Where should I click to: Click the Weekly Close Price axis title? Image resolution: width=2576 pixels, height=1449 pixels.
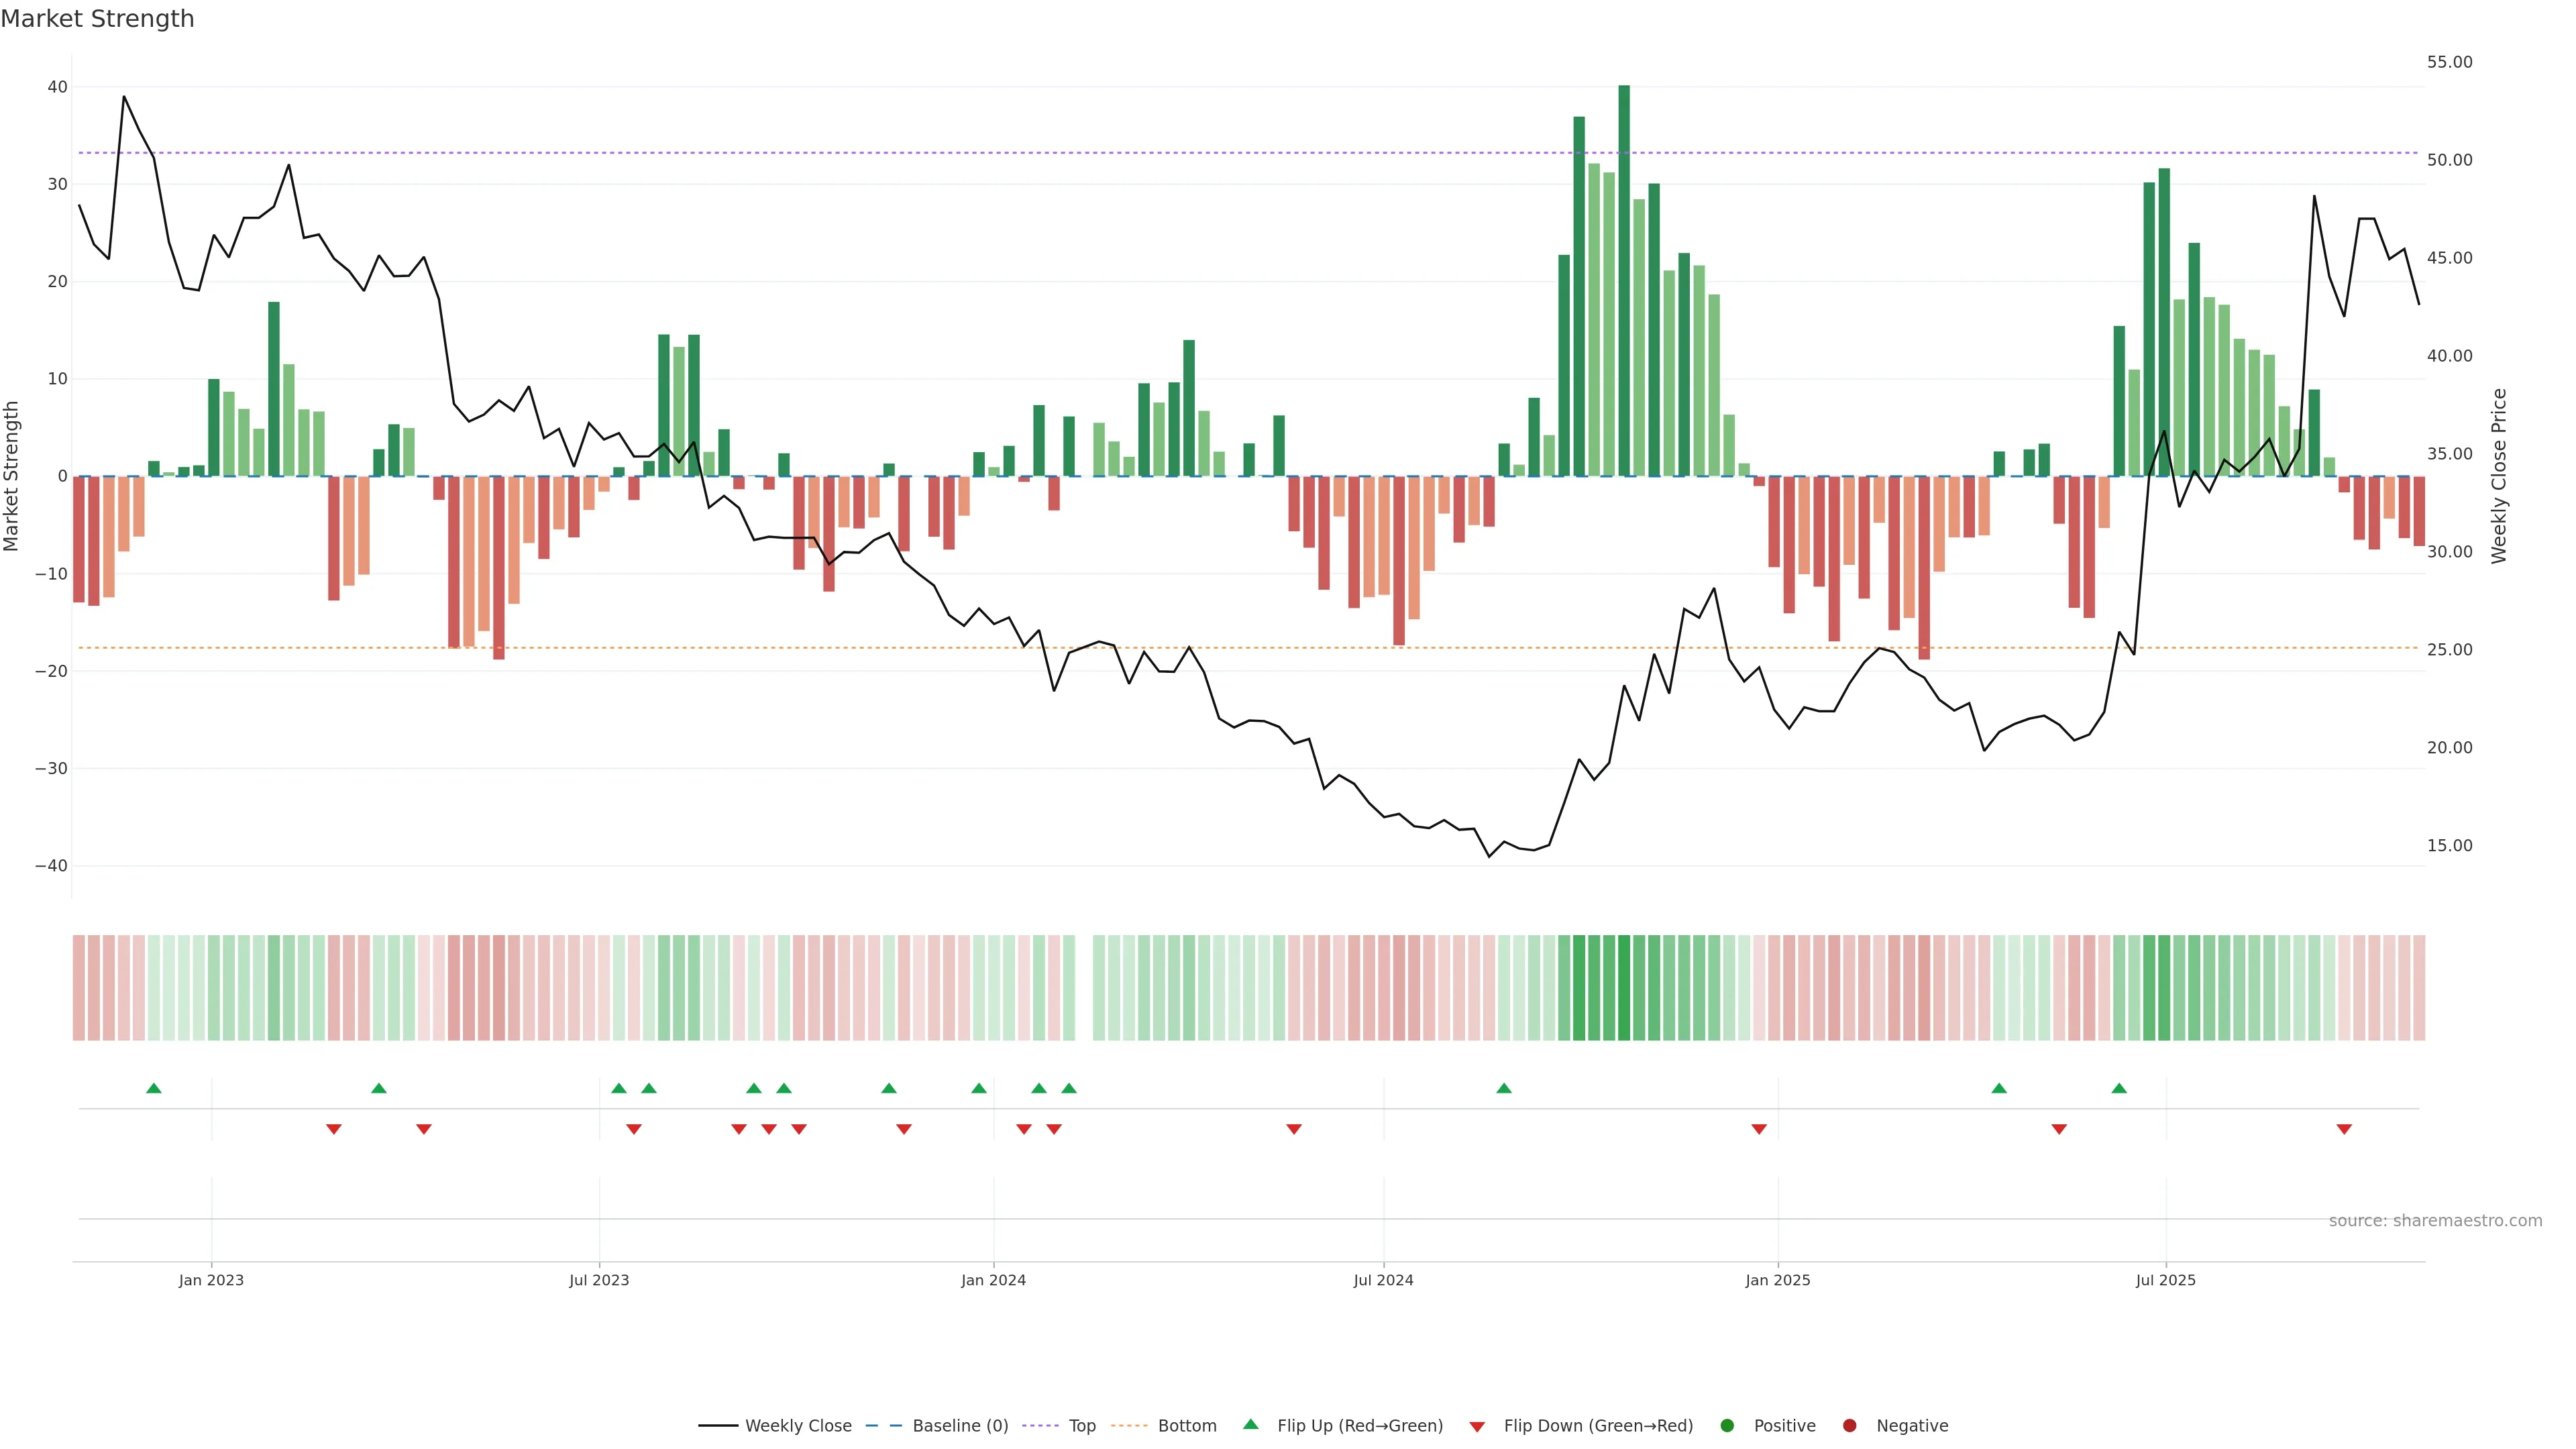2499,476
